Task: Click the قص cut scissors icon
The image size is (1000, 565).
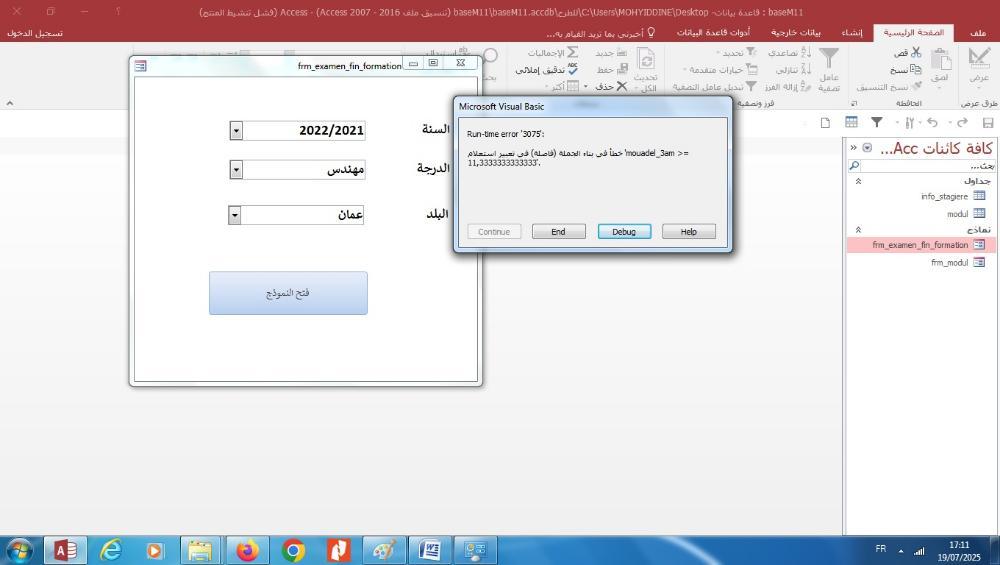Action: [x=916, y=52]
